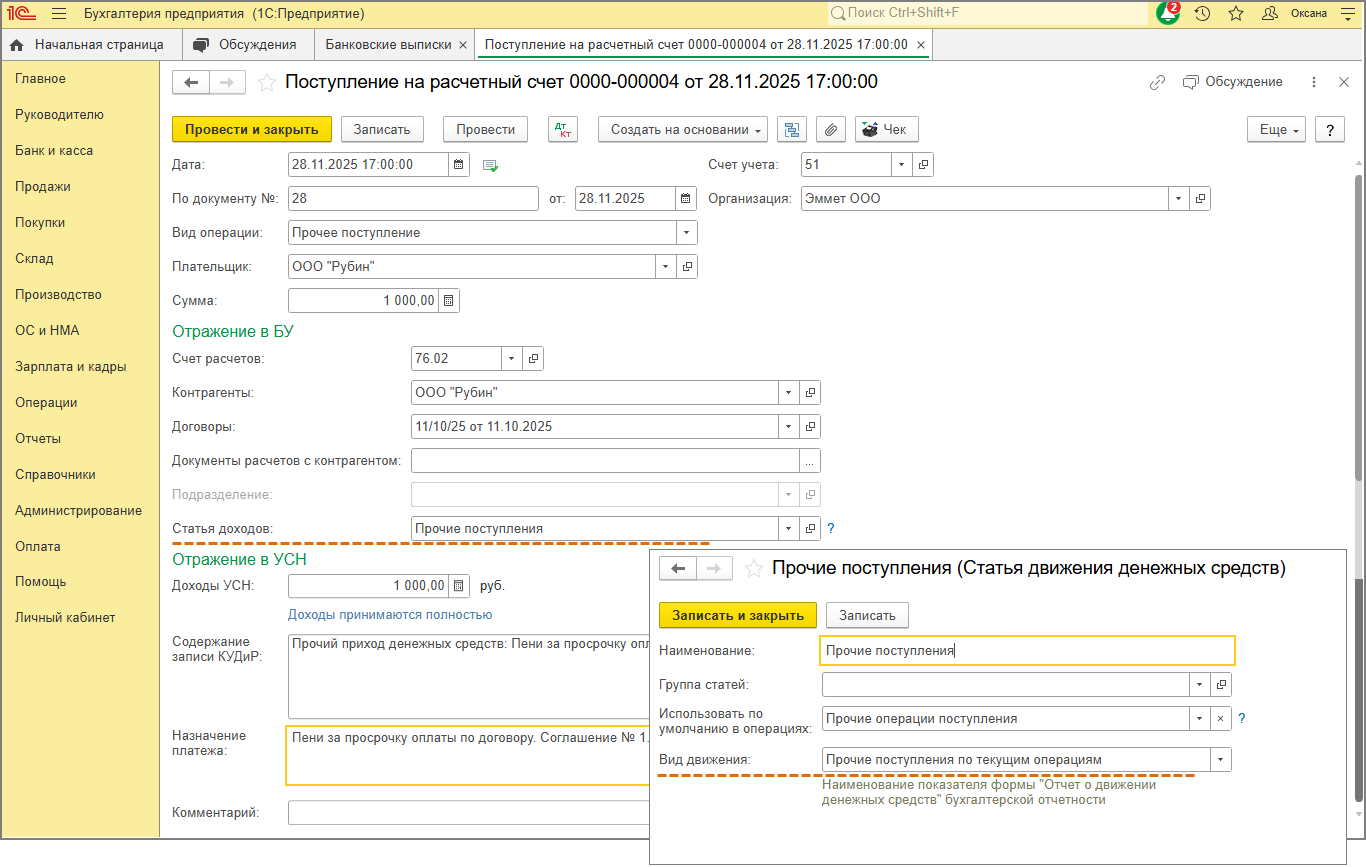1366x867 pixels.
Task: Open Банк и касса section
Action: tap(54, 151)
